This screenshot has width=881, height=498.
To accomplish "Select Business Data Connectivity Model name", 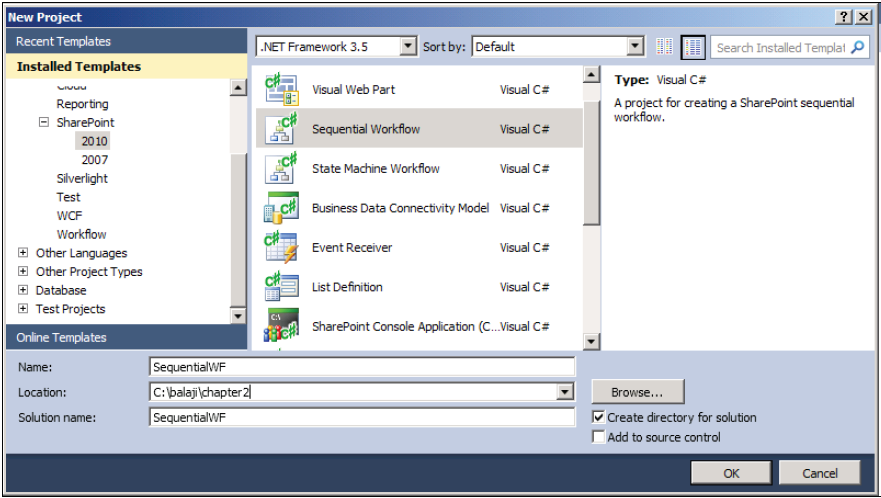I will click(401, 208).
